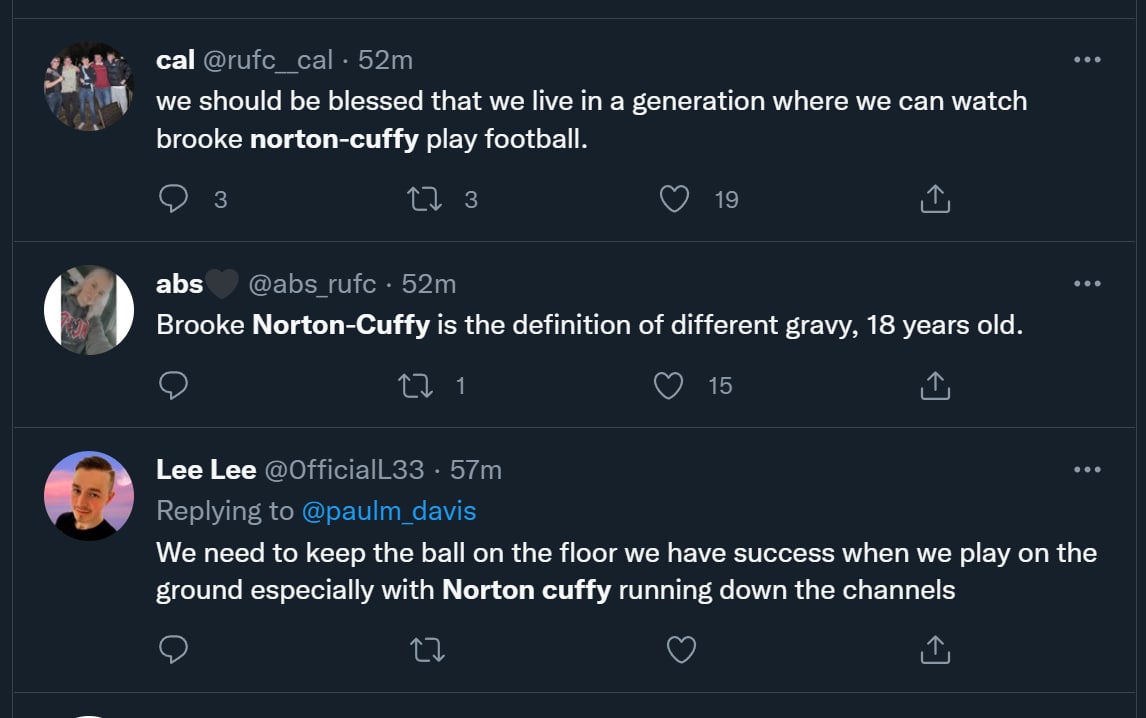Share the abs_rufc tweet

tap(934, 385)
